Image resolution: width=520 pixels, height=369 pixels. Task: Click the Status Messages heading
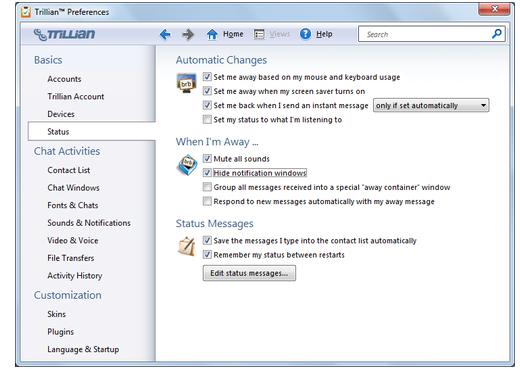point(215,223)
